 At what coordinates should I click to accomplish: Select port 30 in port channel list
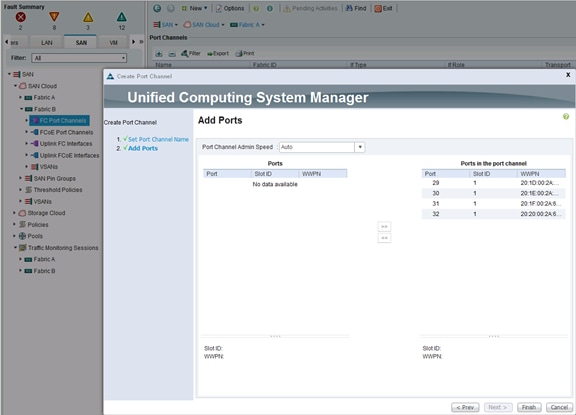coord(493,193)
